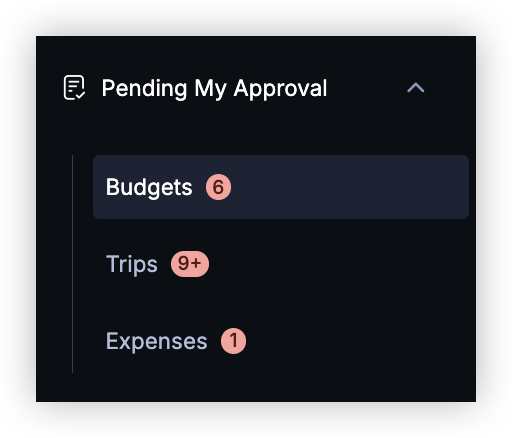Click the 9+ count badge beside Trips
The height and width of the screenshot is (438, 512).
pos(190,264)
